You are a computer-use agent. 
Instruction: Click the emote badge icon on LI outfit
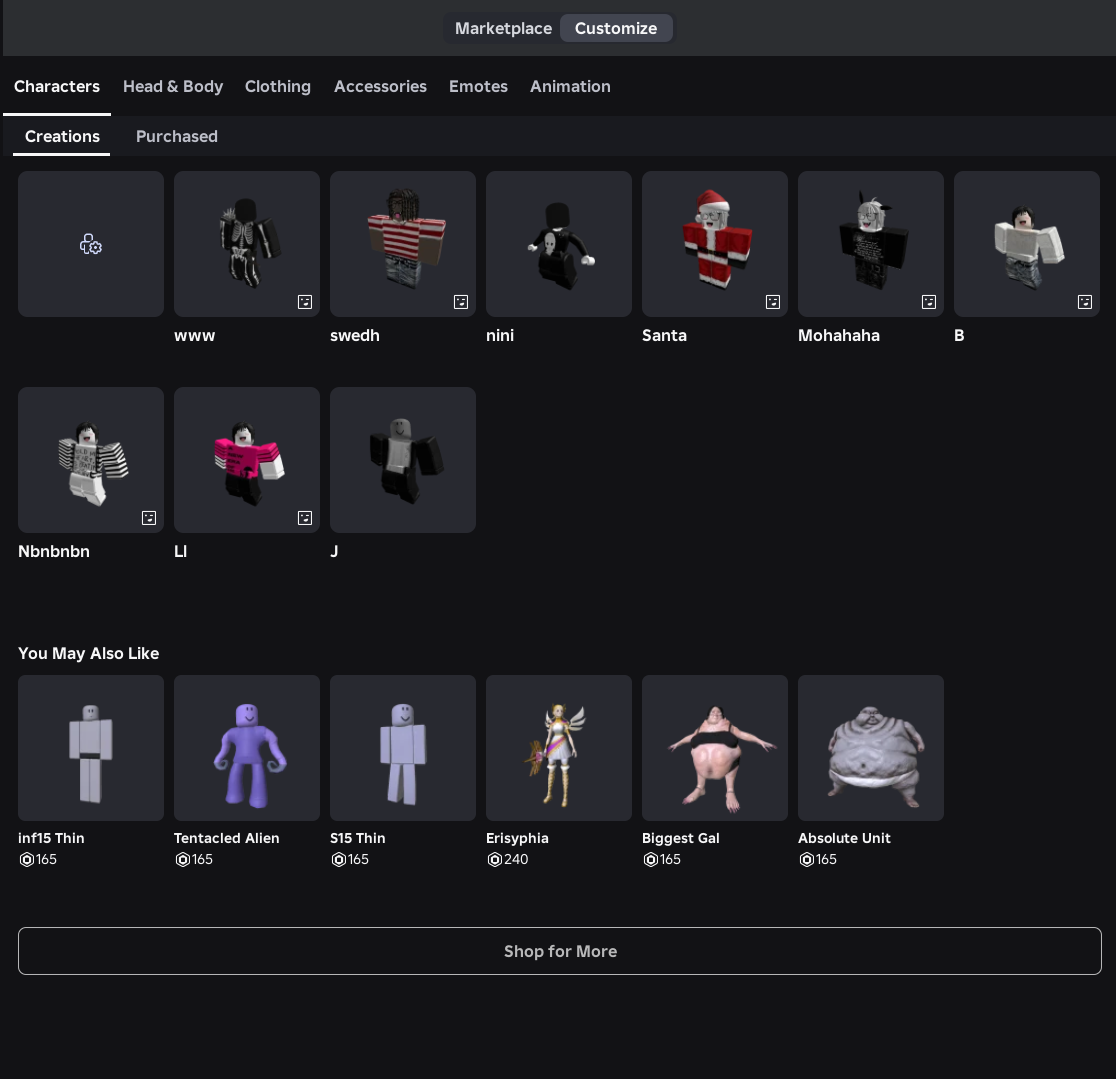[x=305, y=518]
